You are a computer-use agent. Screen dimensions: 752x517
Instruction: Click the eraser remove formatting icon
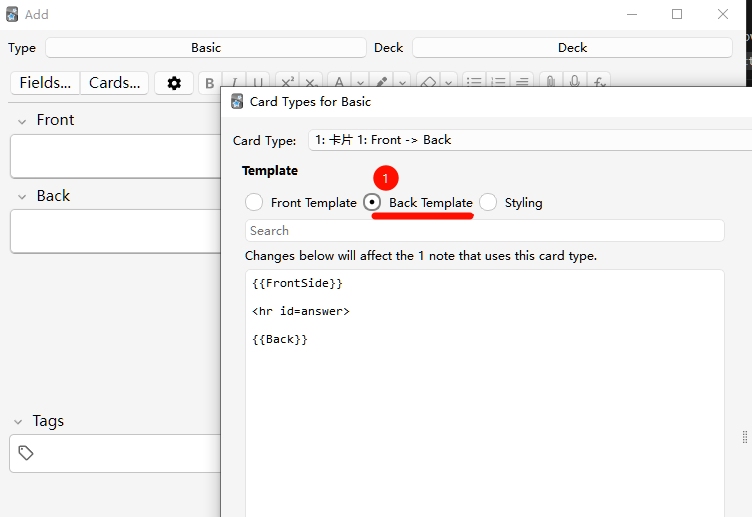(428, 81)
